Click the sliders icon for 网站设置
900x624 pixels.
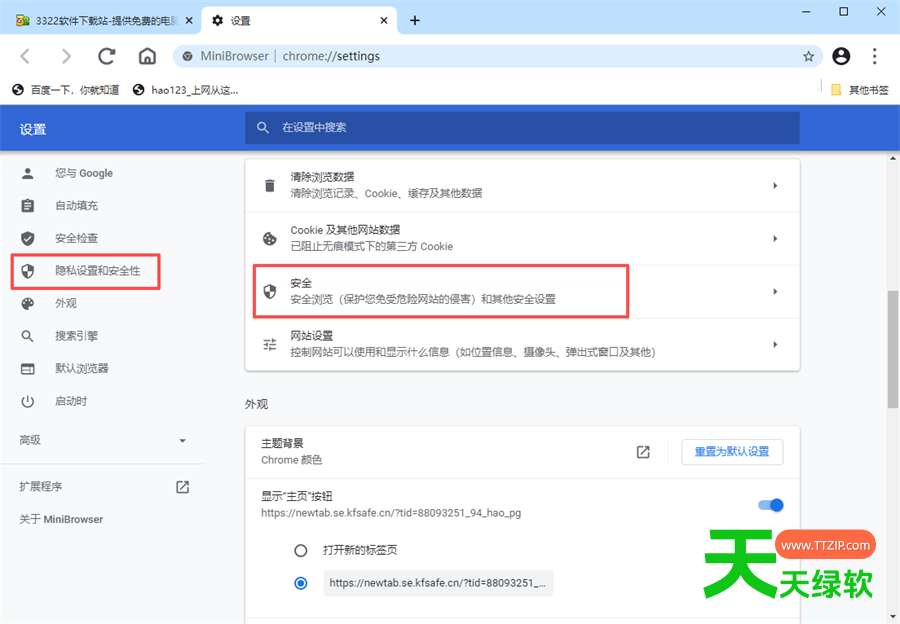270,344
